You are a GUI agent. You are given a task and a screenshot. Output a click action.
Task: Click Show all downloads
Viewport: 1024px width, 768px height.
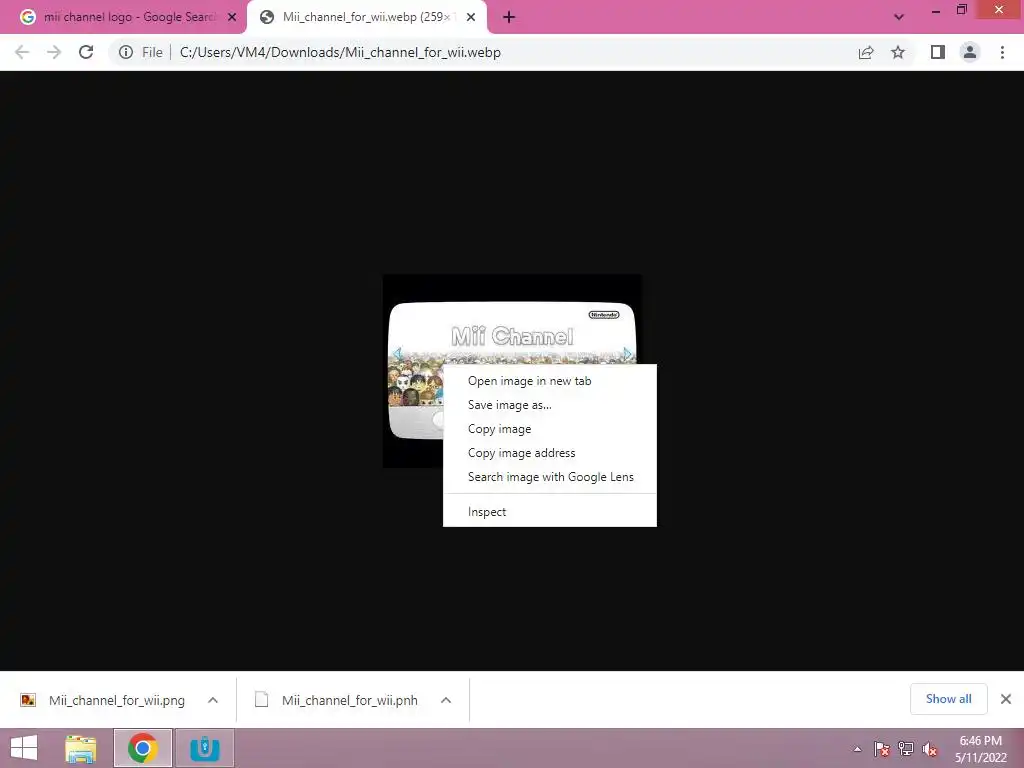pyautogui.click(x=948, y=699)
